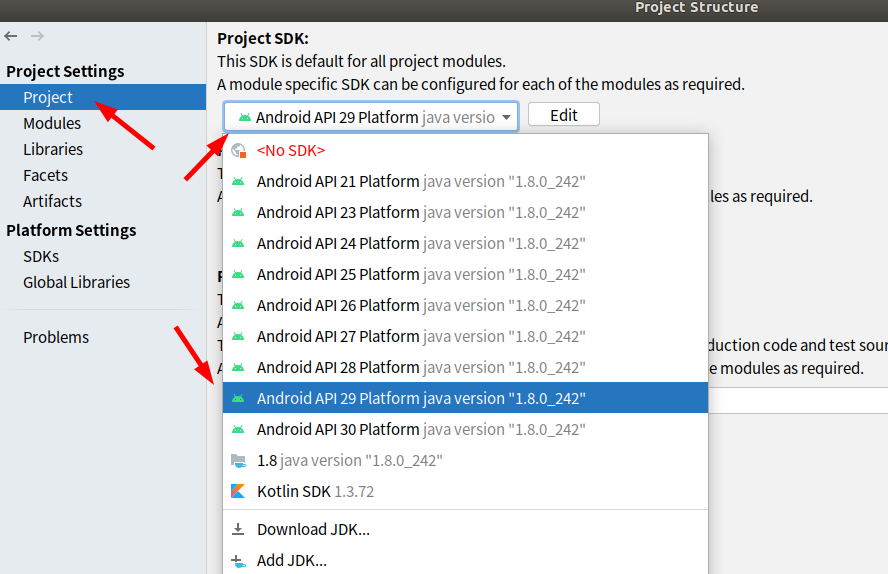Choose highlighted Android API 29 Platform

466,398
